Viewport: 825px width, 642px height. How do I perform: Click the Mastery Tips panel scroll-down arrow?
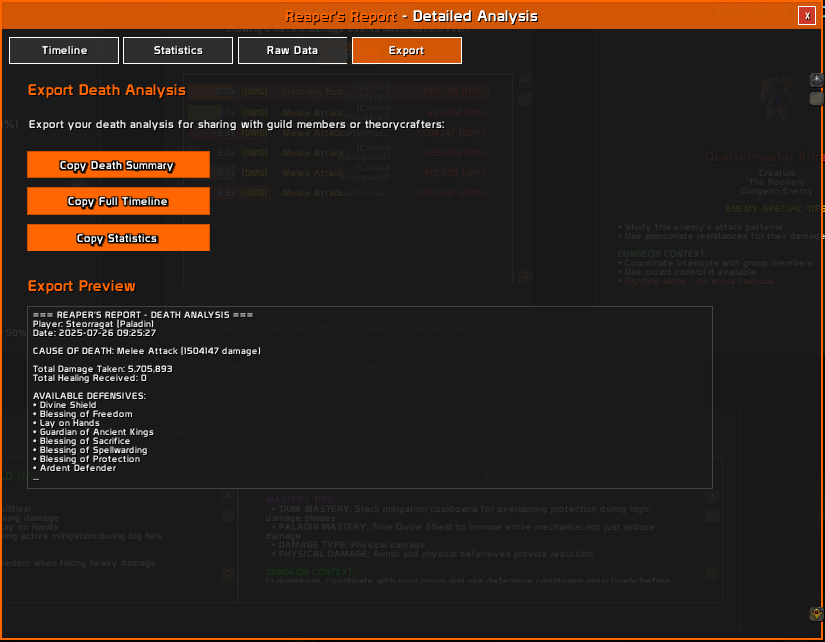click(x=712, y=574)
